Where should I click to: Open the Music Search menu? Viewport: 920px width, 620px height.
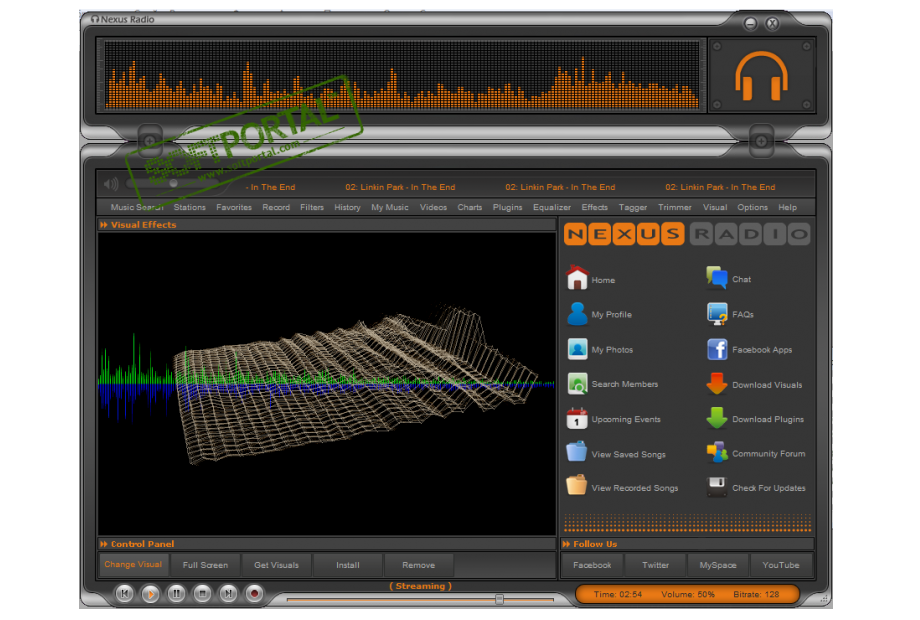click(x=137, y=207)
